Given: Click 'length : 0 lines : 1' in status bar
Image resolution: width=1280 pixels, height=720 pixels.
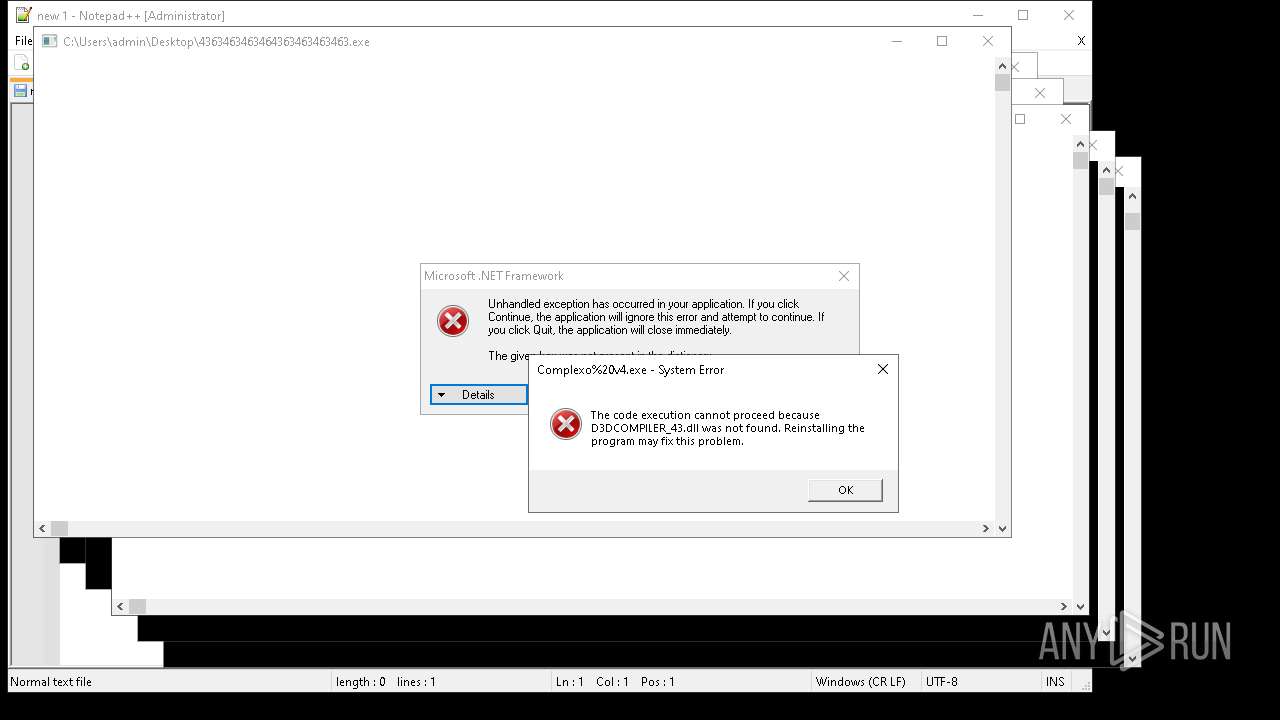Looking at the screenshot, I should pos(386,682).
